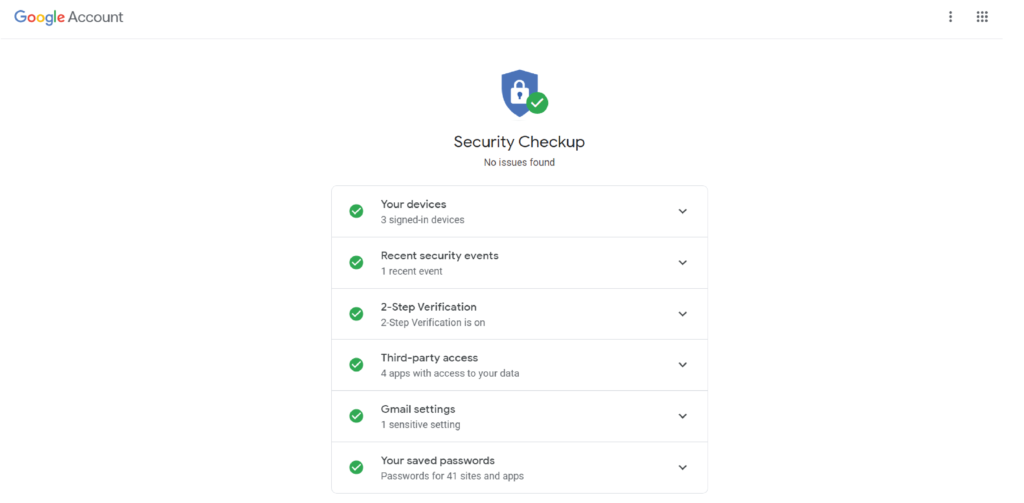Viewport: 1024px width, 503px height.
Task: Expand the 2-Step Verification chevron
Action: (x=682, y=314)
